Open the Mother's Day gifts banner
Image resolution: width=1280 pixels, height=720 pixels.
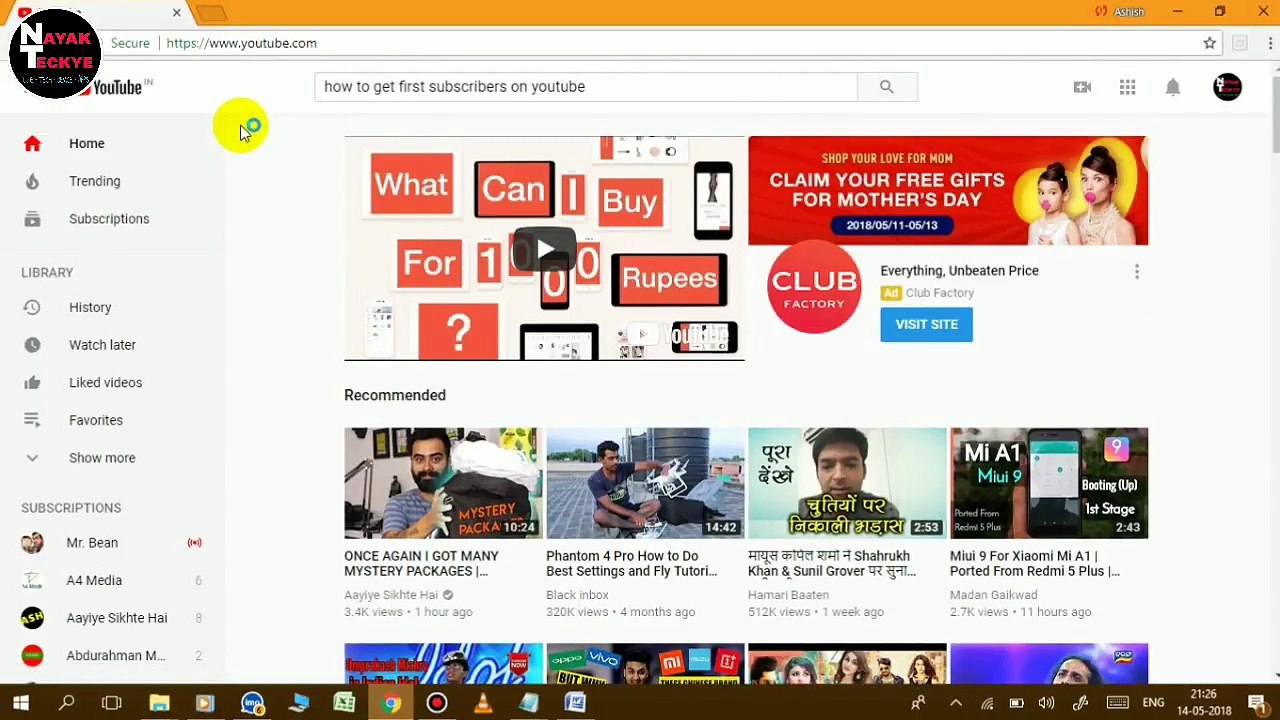[x=948, y=191]
